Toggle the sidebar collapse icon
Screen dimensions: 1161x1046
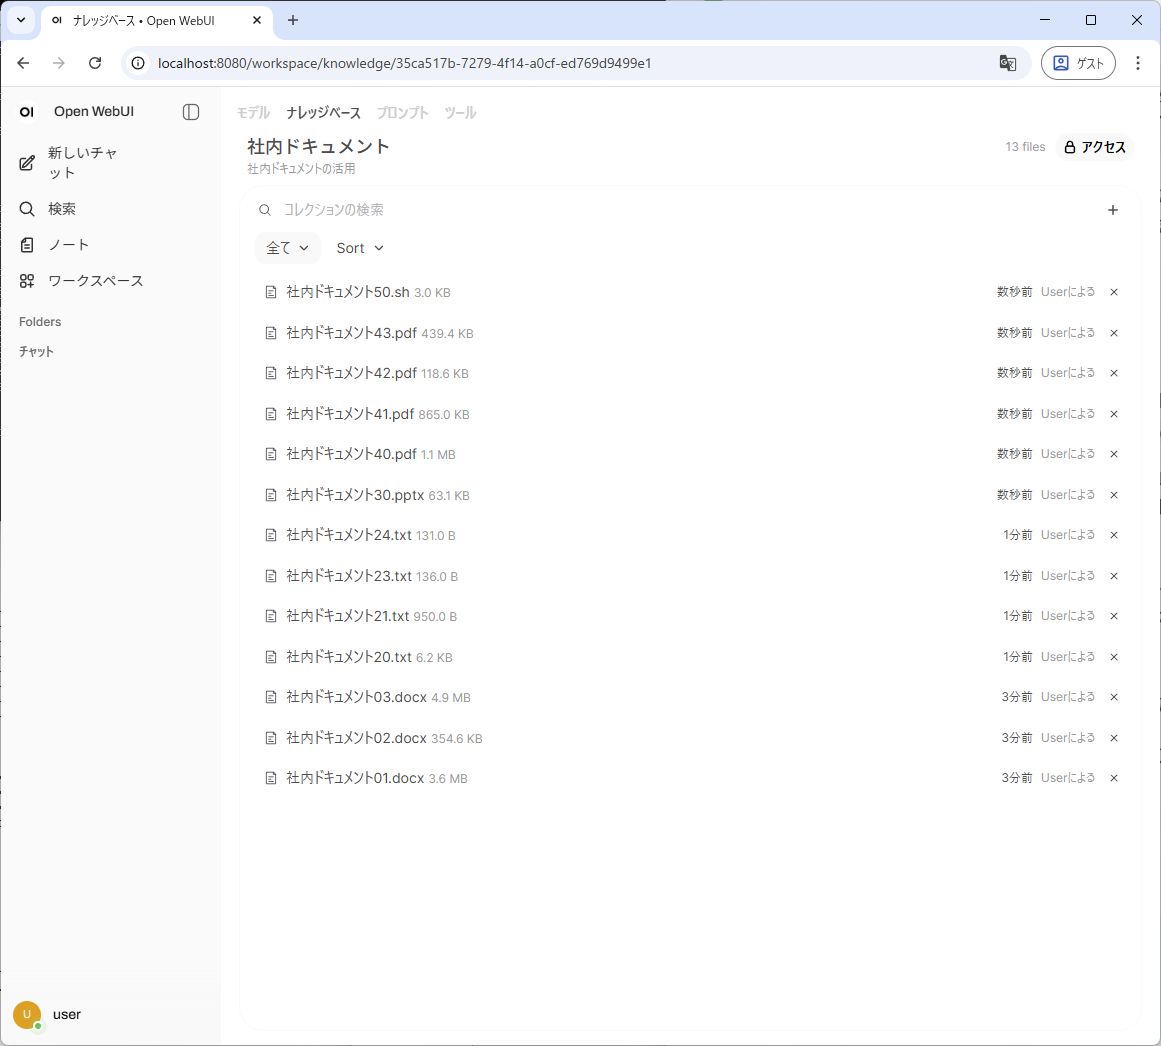click(191, 112)
